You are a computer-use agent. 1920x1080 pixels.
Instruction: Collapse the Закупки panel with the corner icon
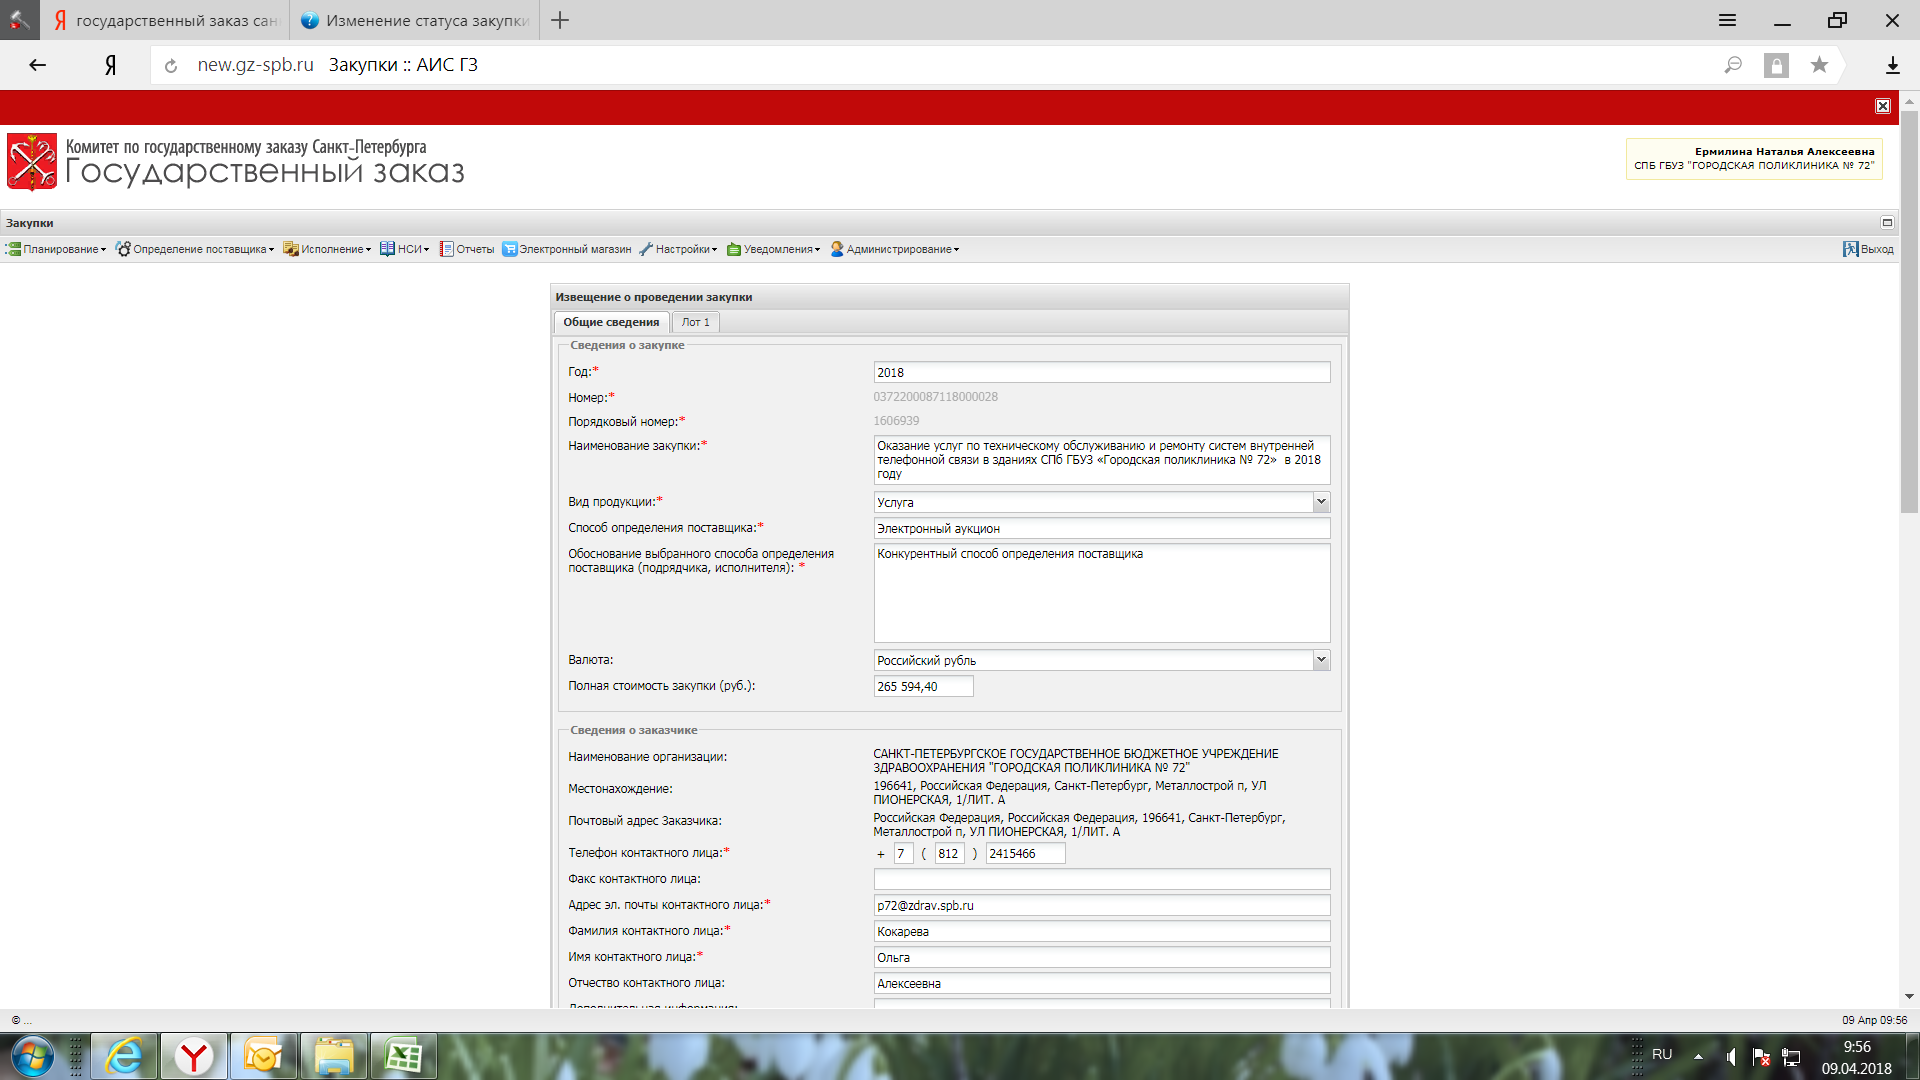[1887, 223]
